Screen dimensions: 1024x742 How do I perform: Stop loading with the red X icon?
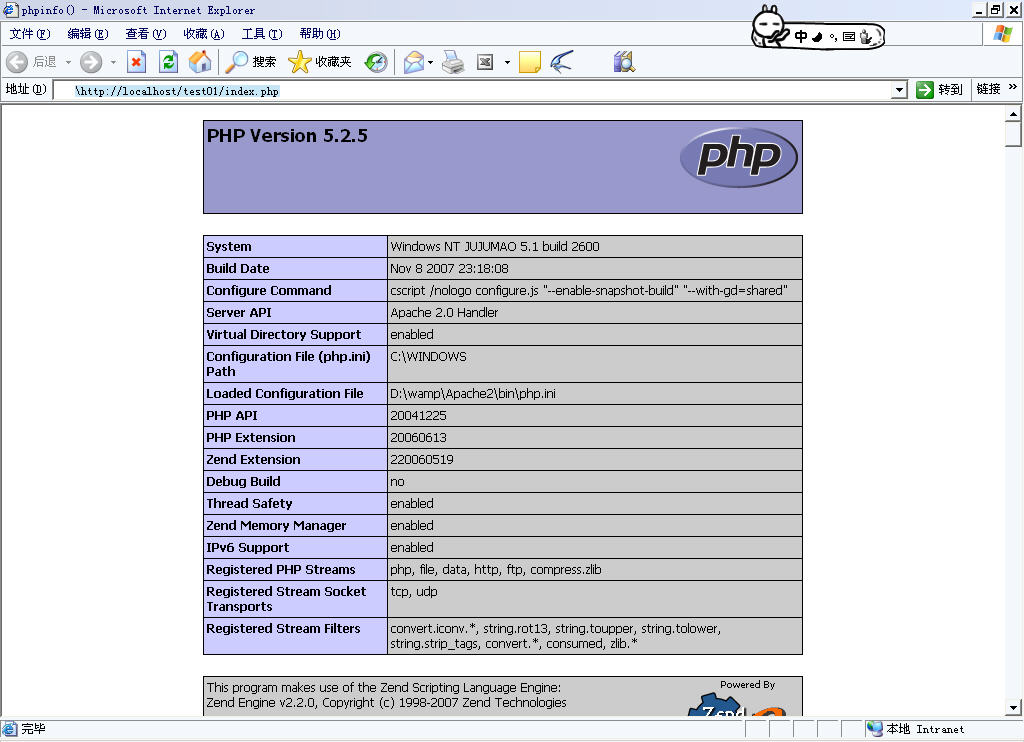136,62
